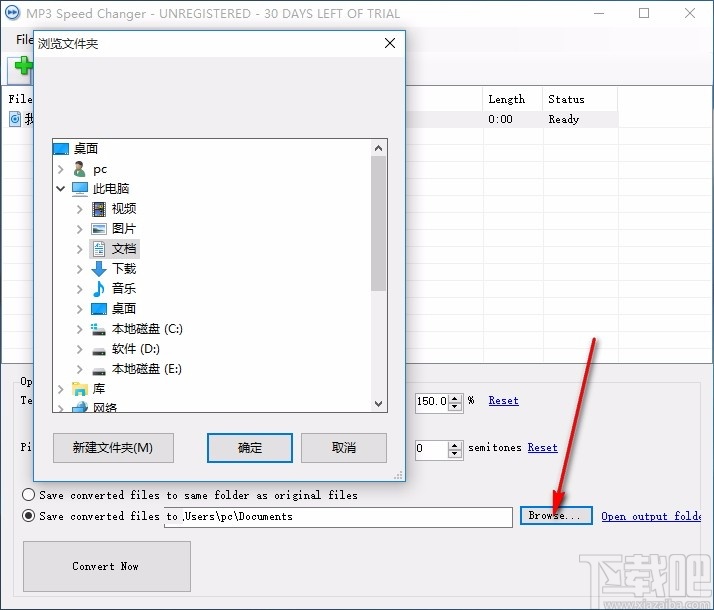Click the Ready status cell
Image resolution: width=714 pixels, height=610 pixels.
580,119
